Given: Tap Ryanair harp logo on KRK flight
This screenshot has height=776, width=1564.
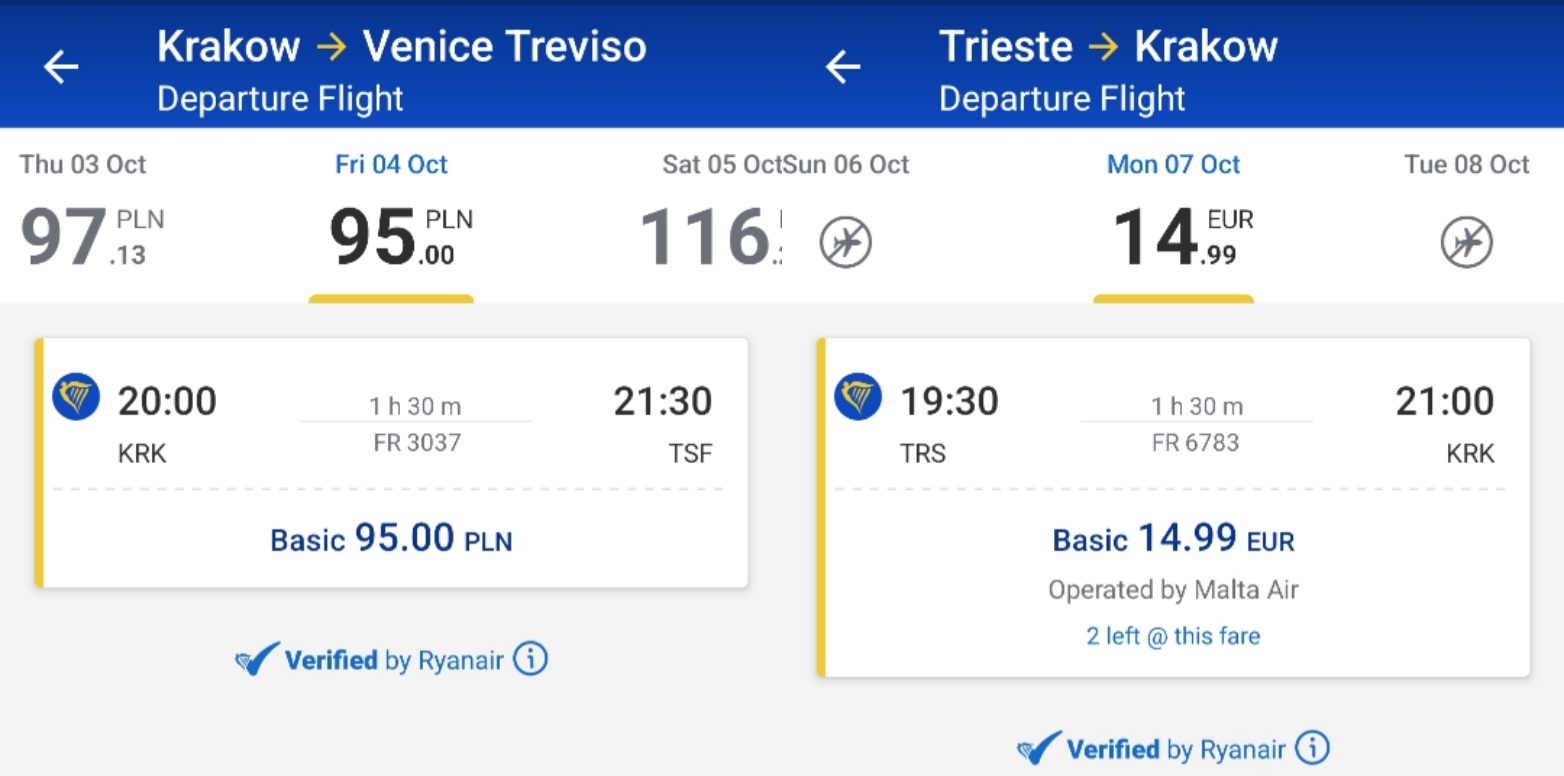Looking at the screenshot, I should (x=76, y=397).
